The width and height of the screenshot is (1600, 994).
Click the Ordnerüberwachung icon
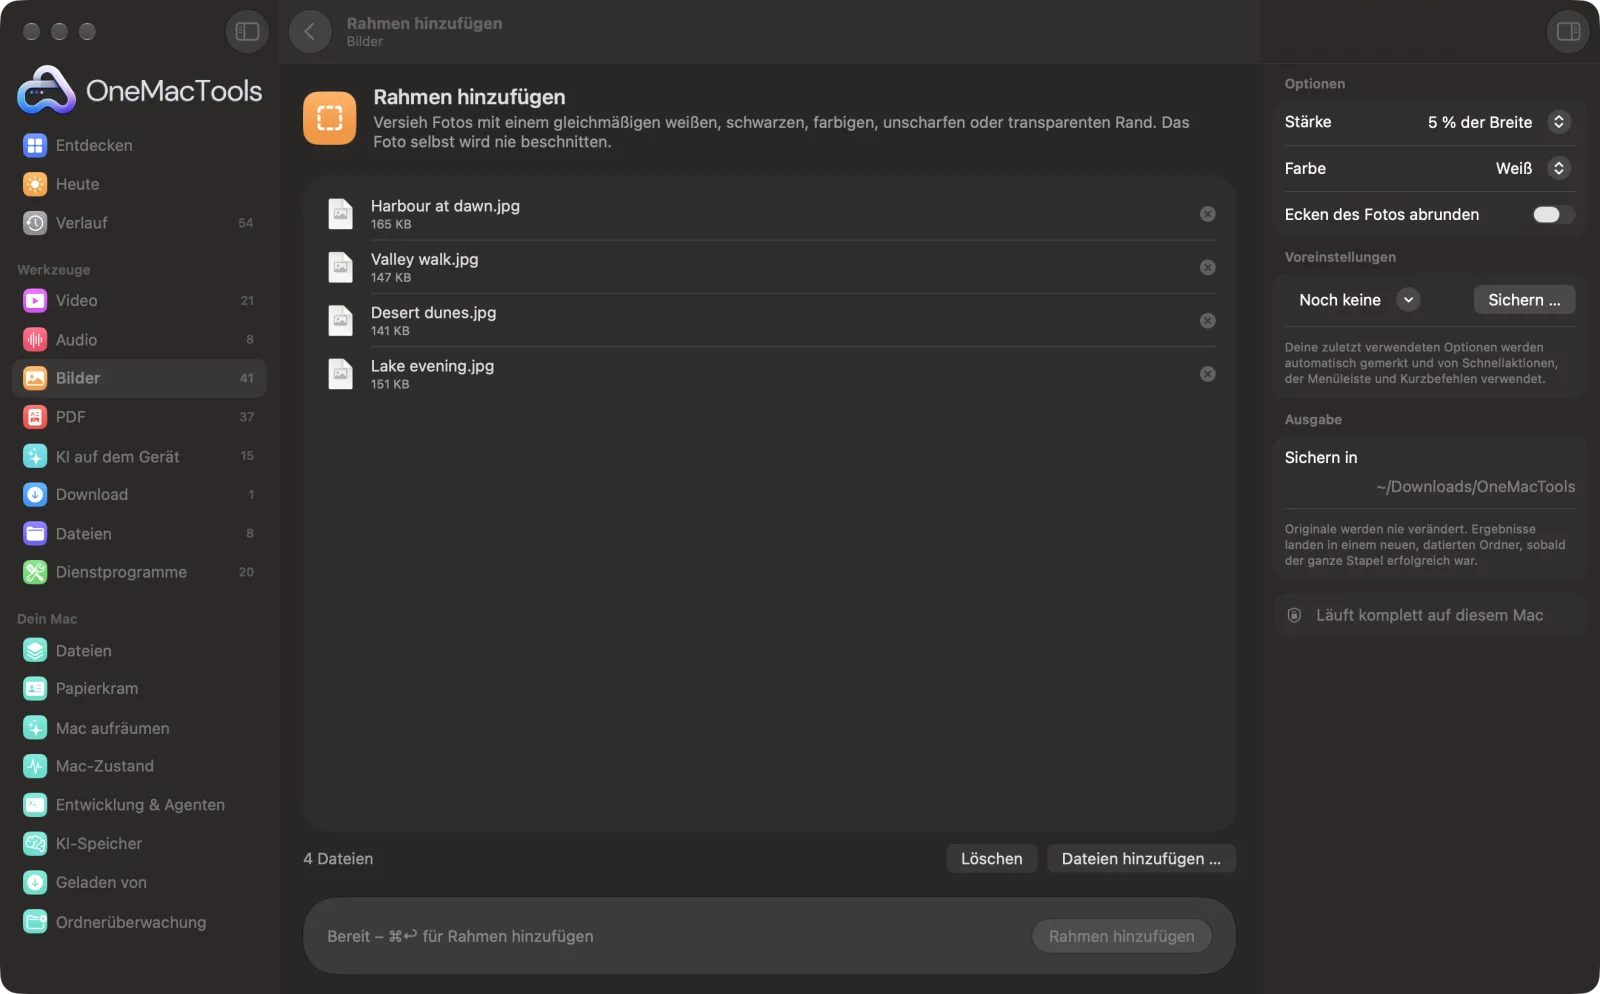click(35, 922)
